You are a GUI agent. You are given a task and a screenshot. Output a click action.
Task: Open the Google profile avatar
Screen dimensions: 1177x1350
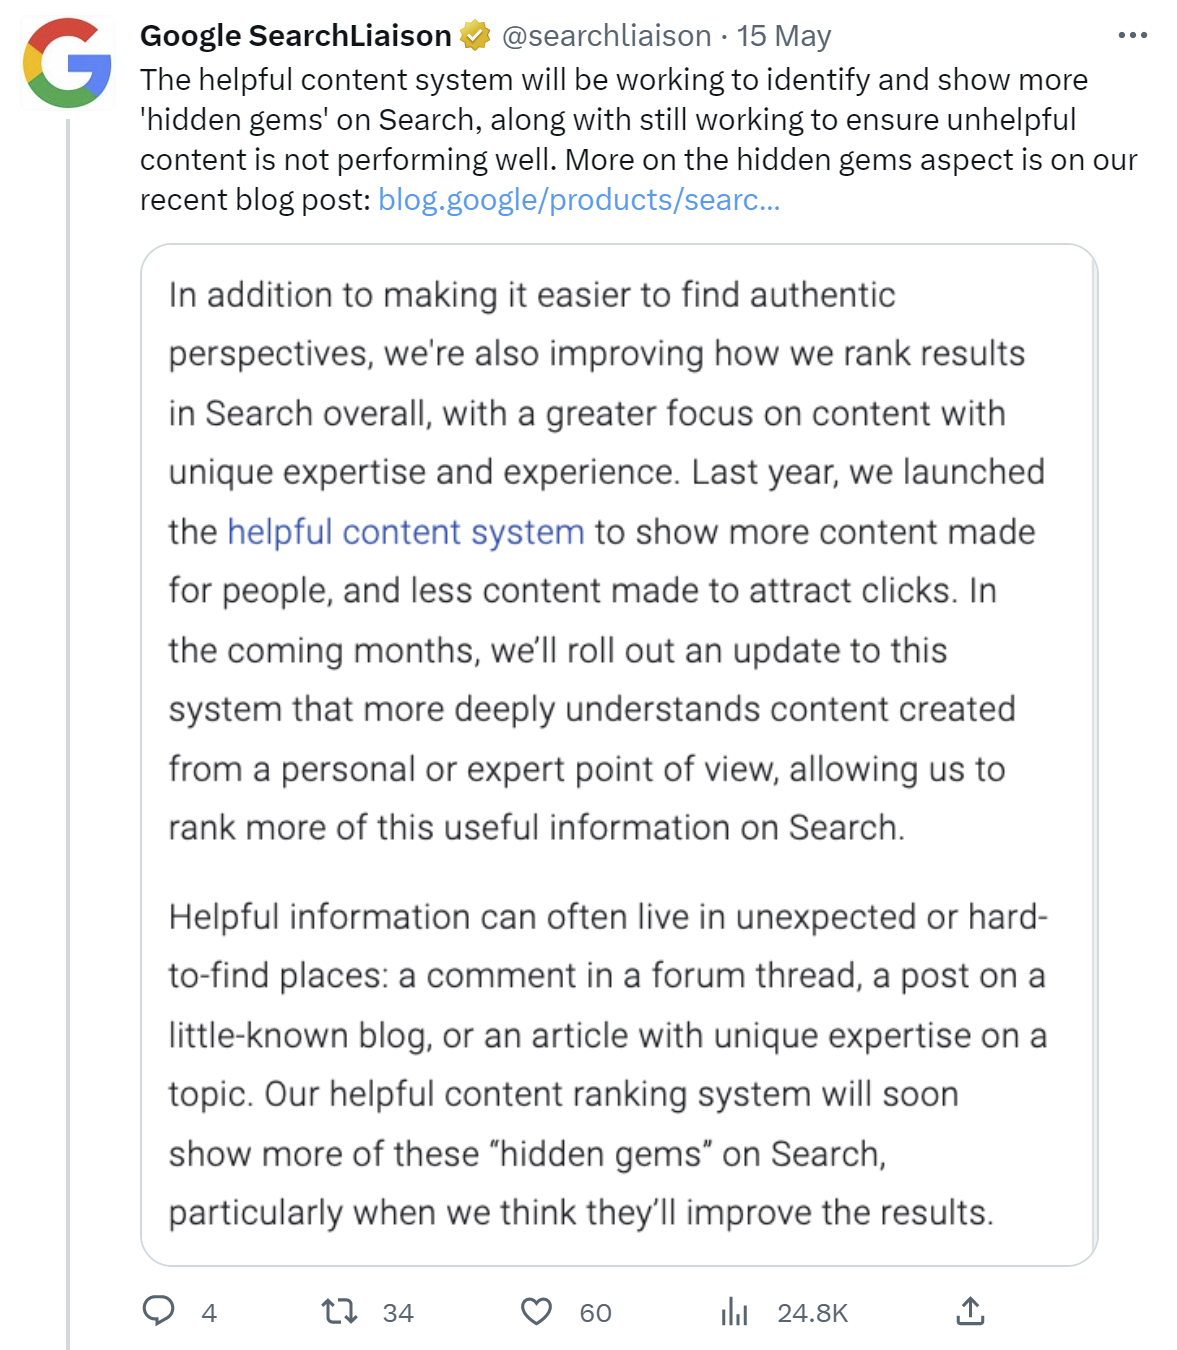tap(67, 63)
